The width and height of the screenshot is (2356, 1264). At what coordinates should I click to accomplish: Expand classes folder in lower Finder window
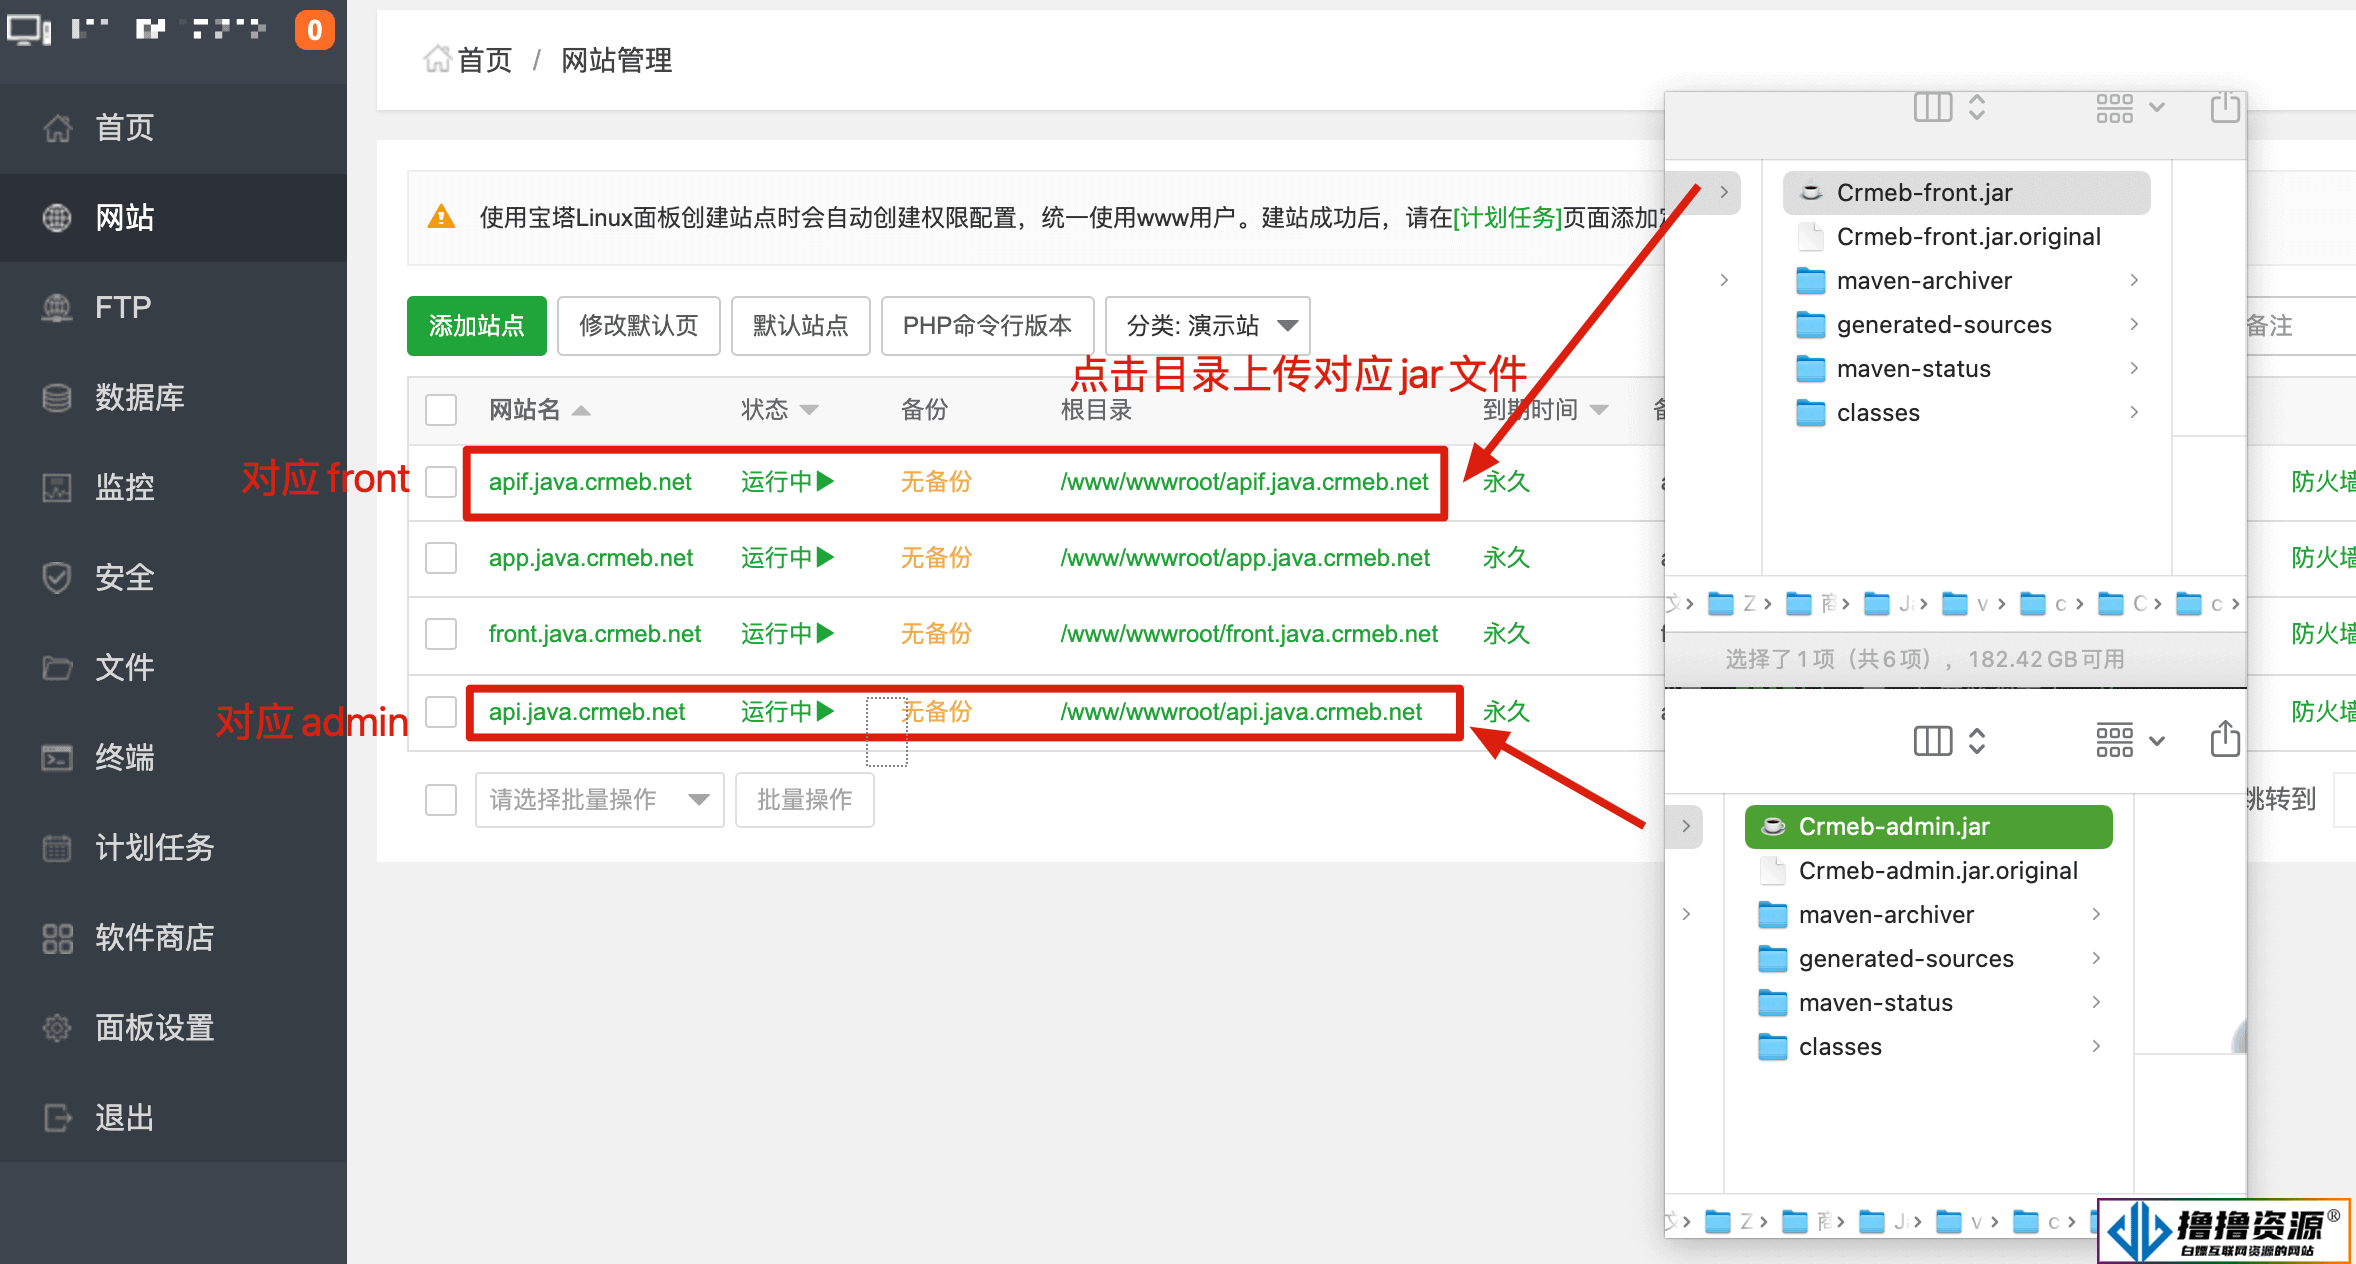[2096, 1047]
